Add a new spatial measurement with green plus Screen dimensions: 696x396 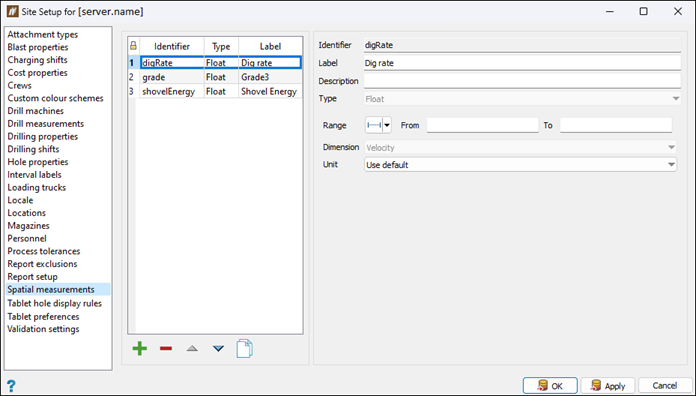139,348
